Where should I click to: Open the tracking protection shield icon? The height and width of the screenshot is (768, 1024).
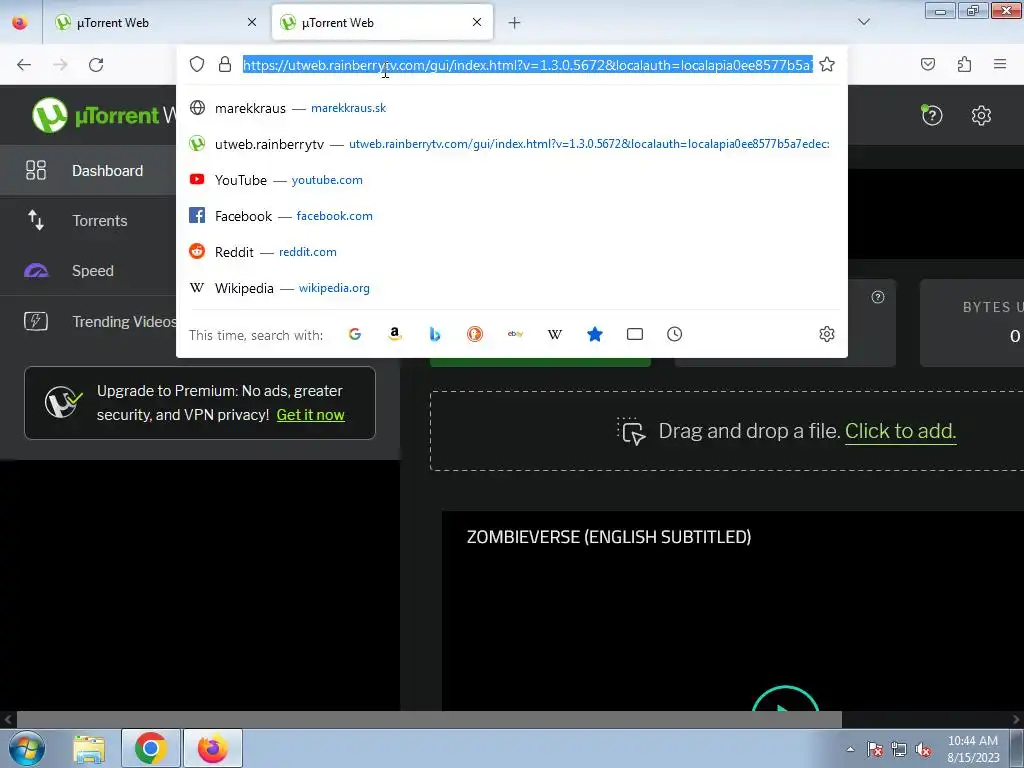[x=197, y=64]
